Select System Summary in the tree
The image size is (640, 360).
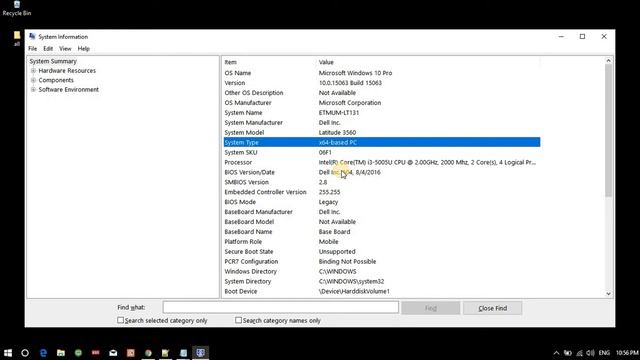[x=53, y=61]
